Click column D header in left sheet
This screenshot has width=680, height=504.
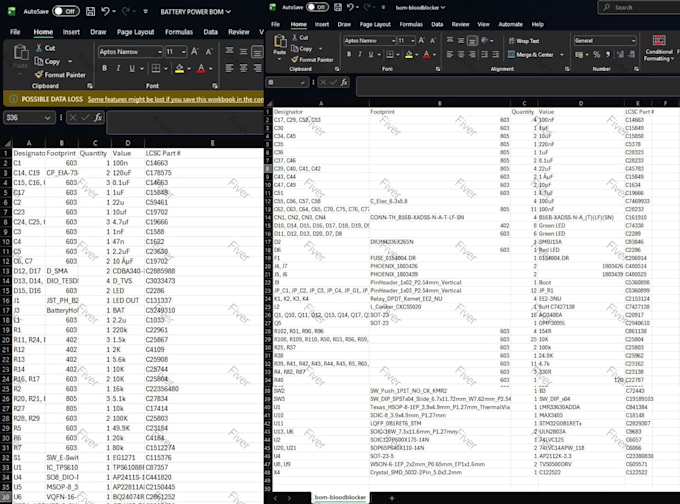(128, 143)
